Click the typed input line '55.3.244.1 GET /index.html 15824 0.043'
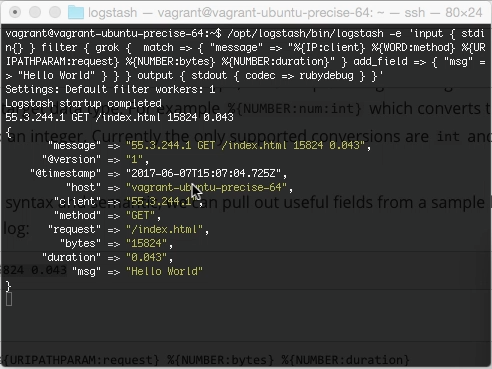Viewport: 492px width, 369px height. pos(119,117)
